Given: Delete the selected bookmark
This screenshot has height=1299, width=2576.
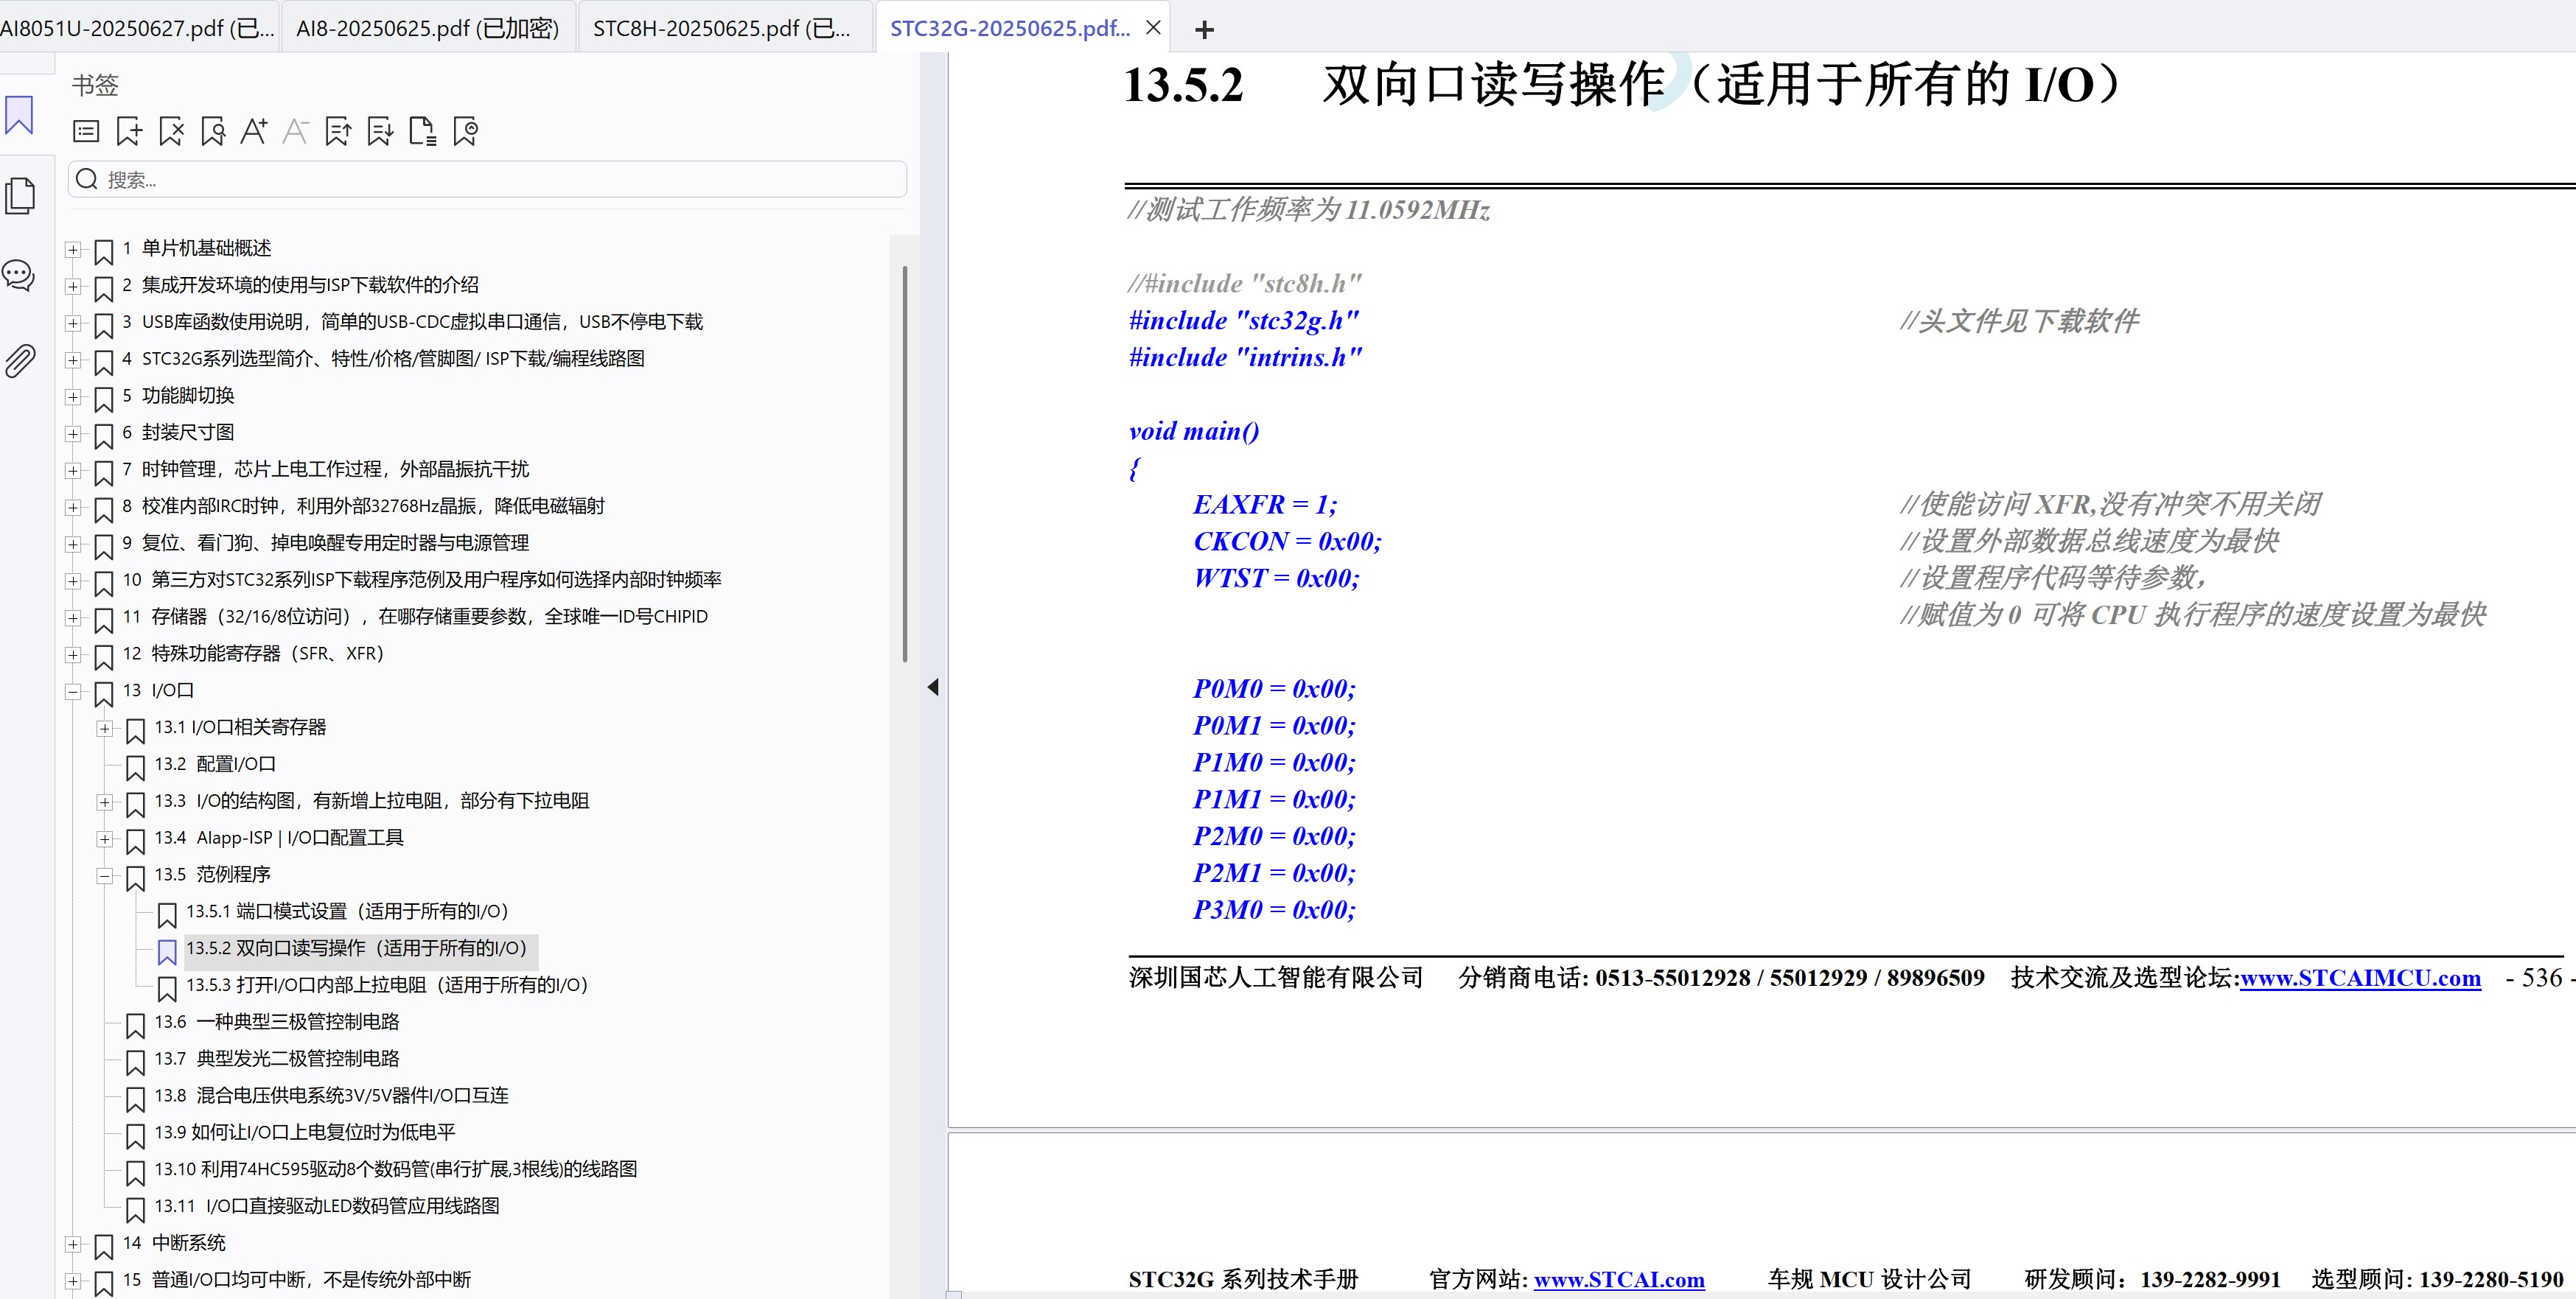Looking at the screenshot, I should pyautogui.click(x=171, y=131).
